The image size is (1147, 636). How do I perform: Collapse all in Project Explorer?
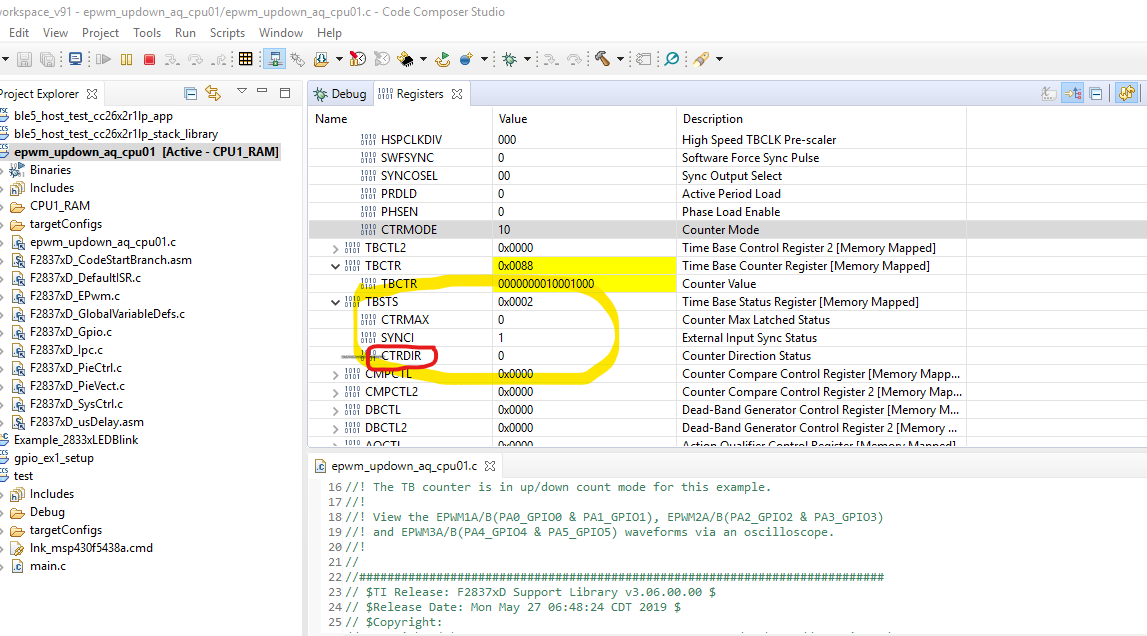coord(191,93)
